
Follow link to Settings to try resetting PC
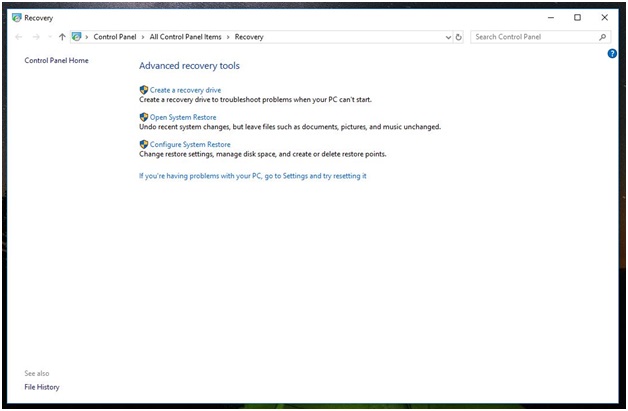click(x=253, y=176)
